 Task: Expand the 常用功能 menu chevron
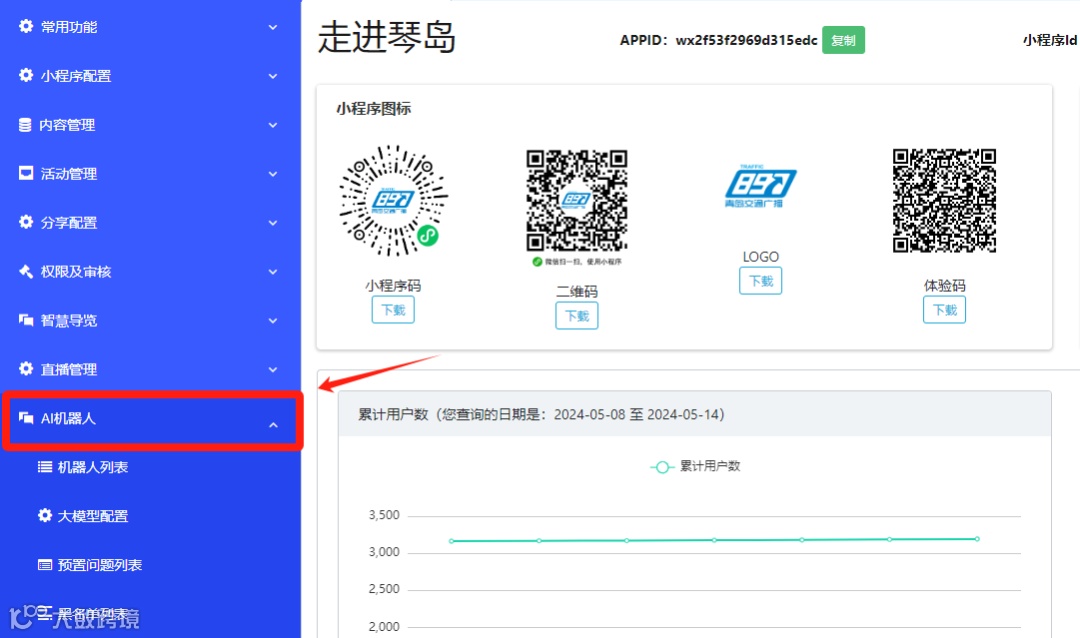(x=273, y=28)
